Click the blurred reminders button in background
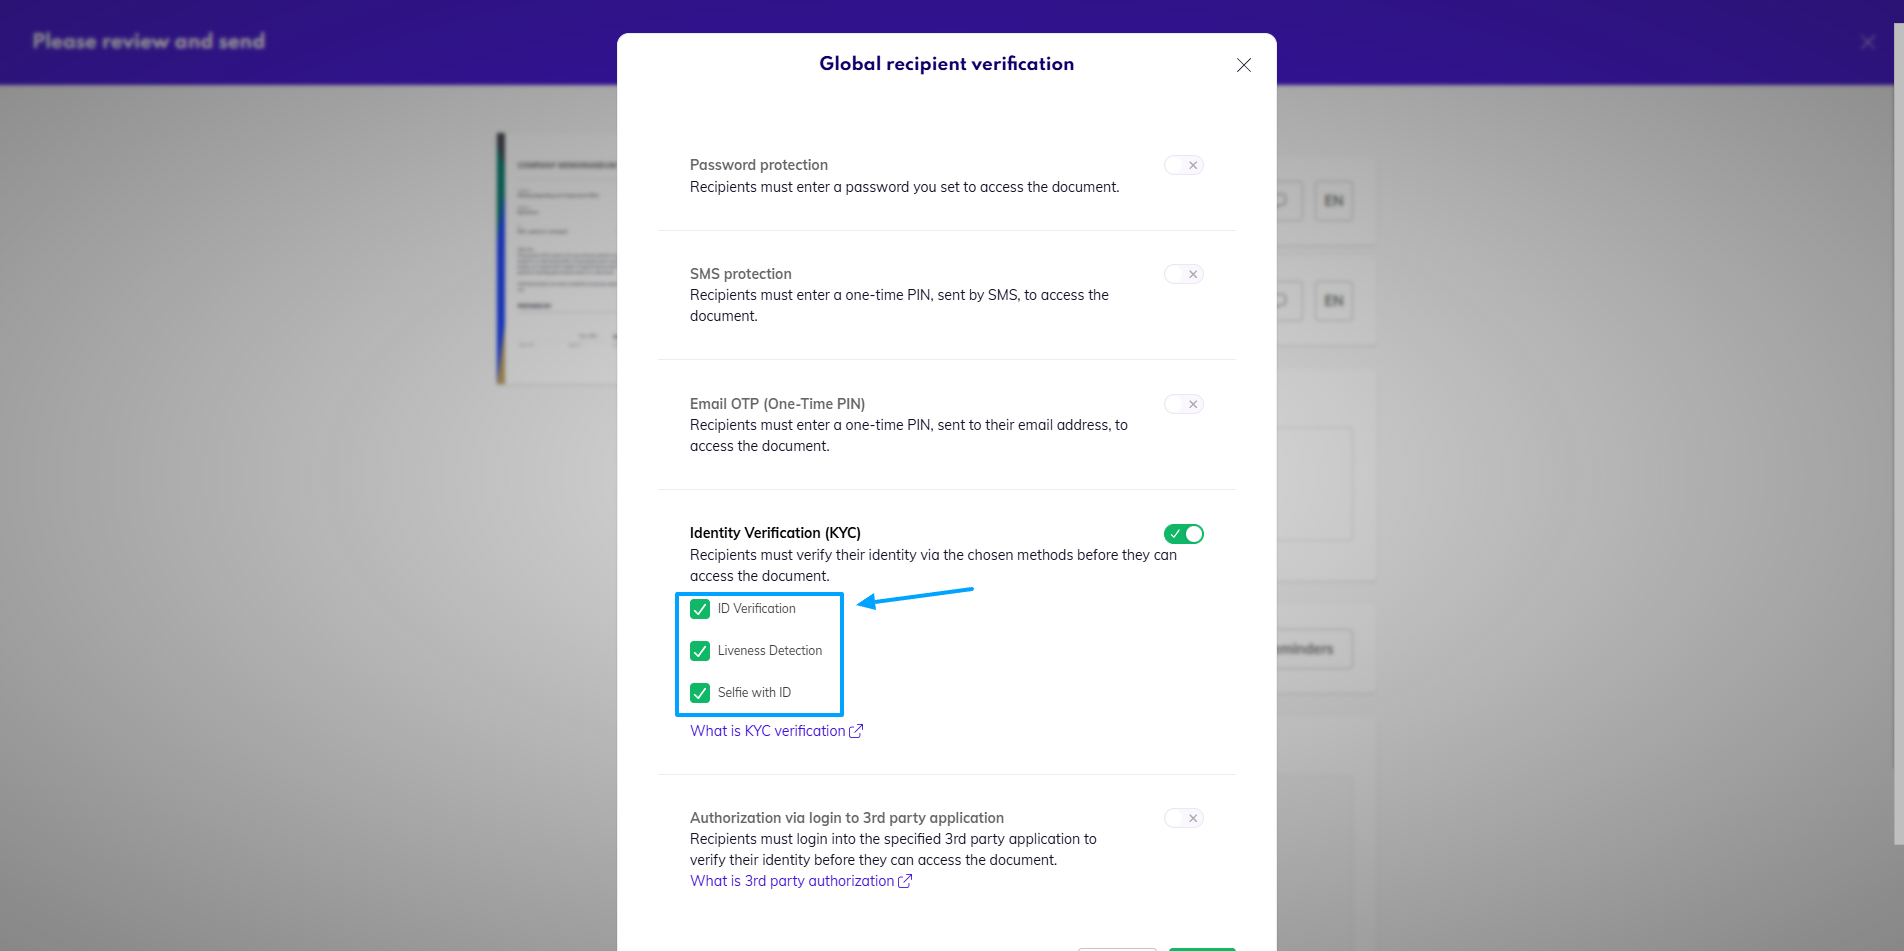 [x=1313, y=649]
